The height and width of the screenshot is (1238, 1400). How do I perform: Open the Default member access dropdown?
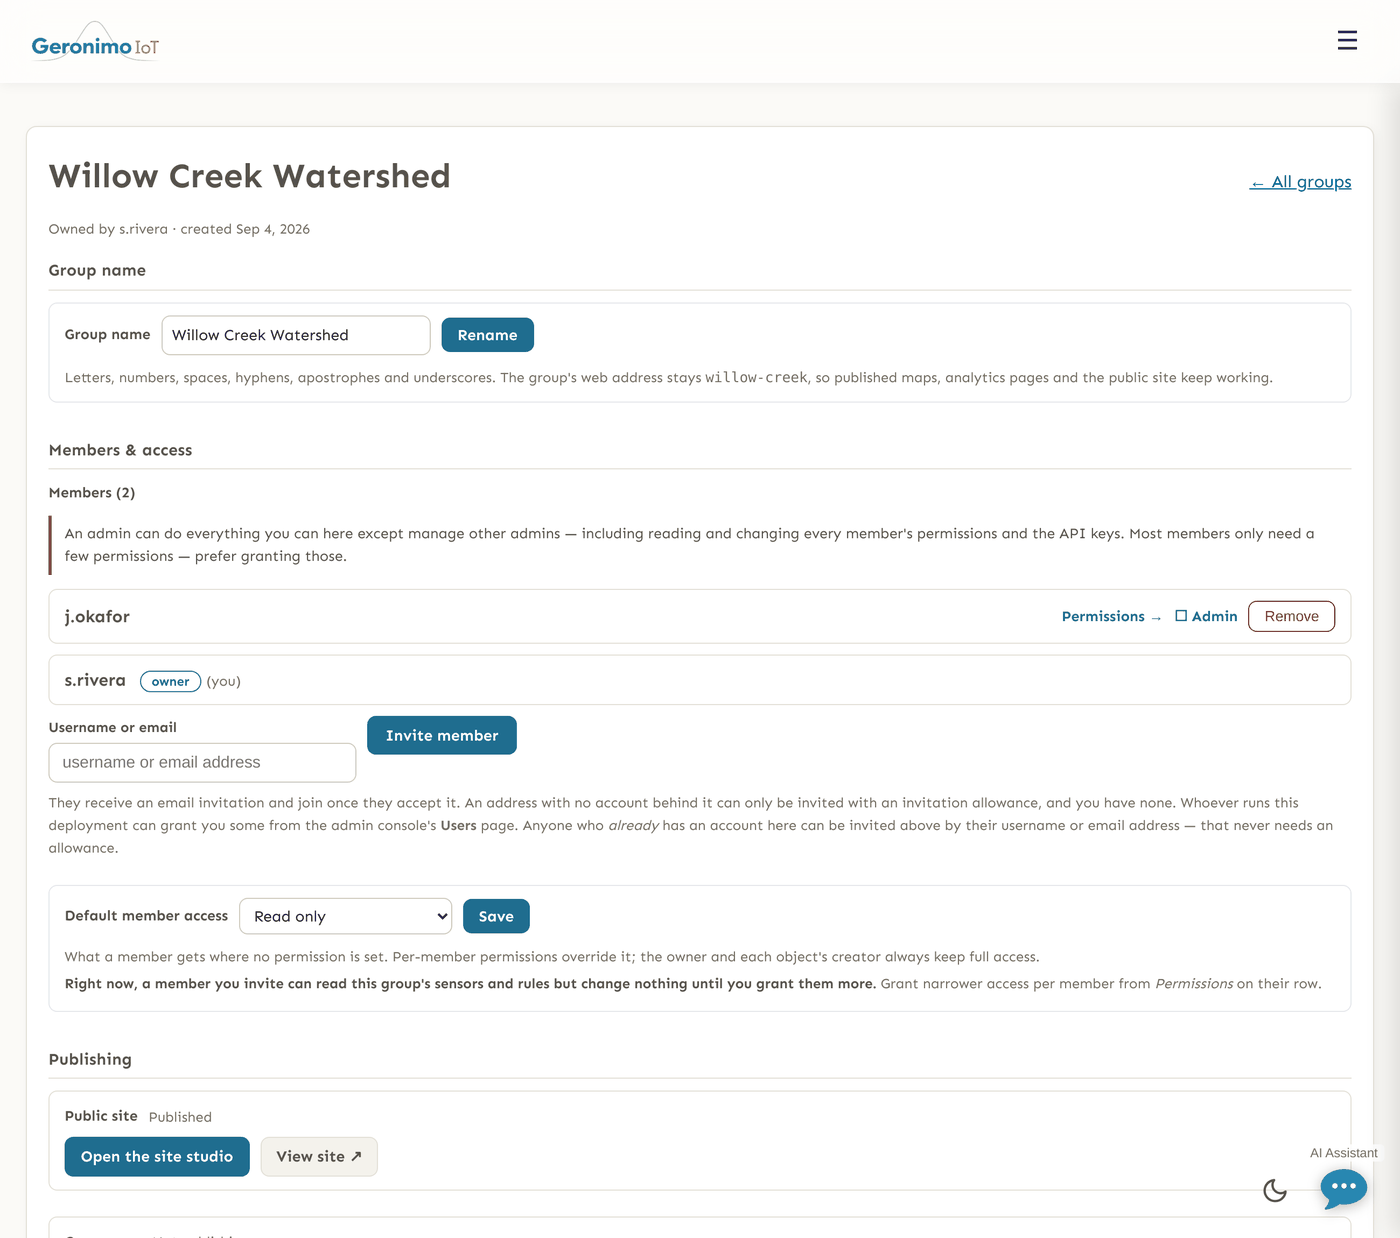point(345,916)
